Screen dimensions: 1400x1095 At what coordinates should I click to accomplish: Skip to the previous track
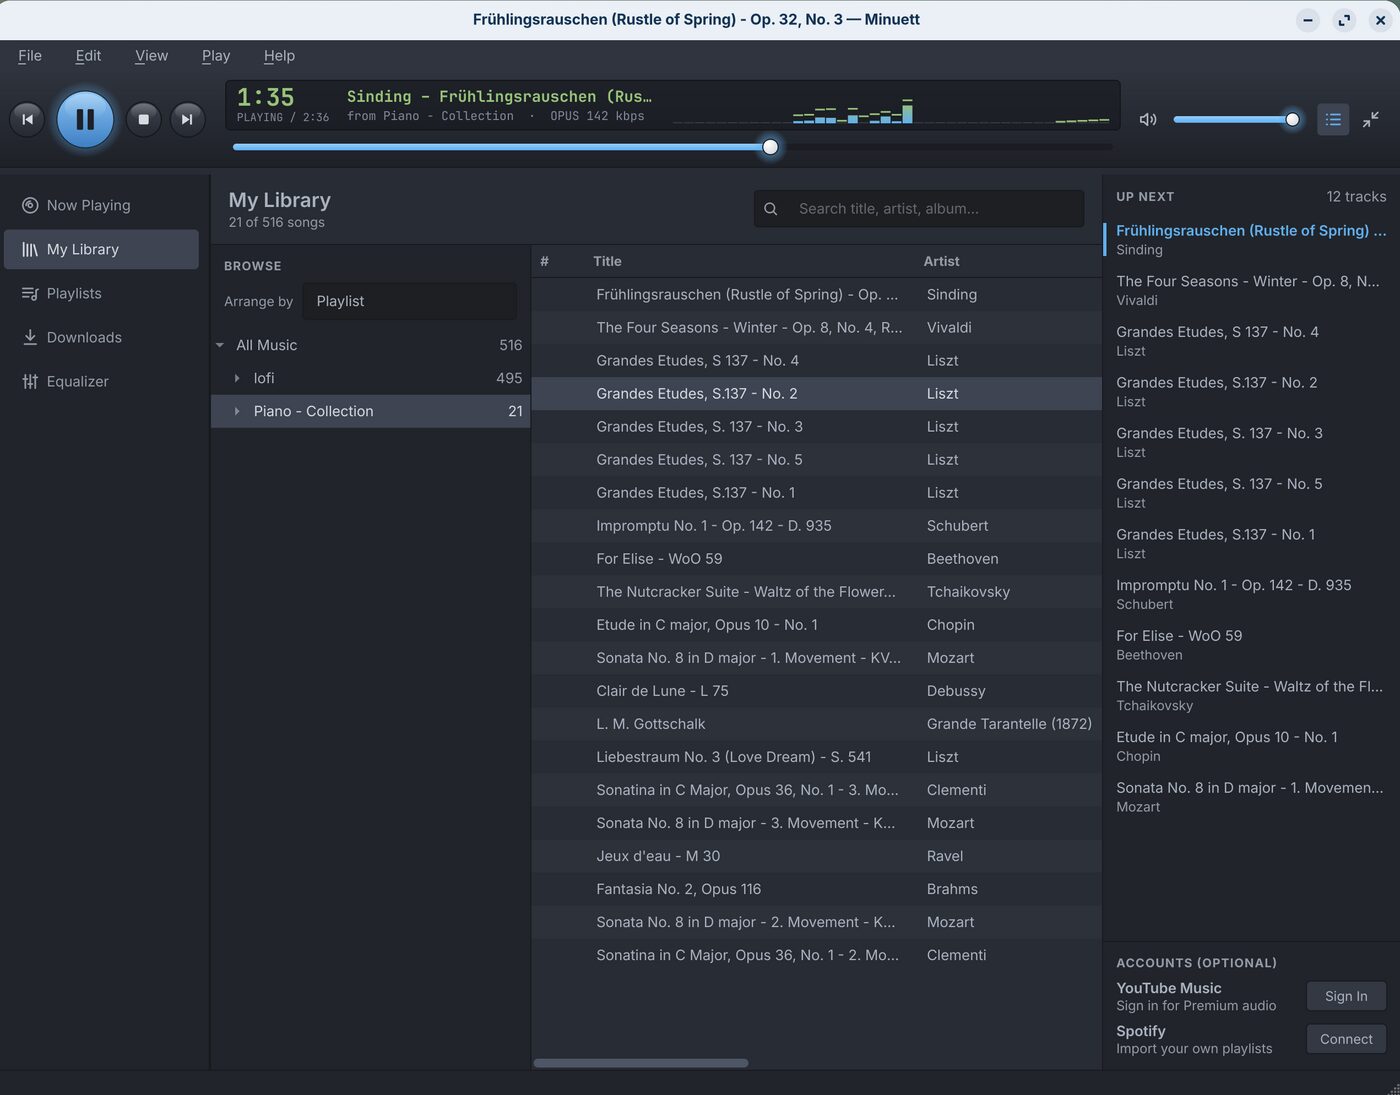pos(27,119)
